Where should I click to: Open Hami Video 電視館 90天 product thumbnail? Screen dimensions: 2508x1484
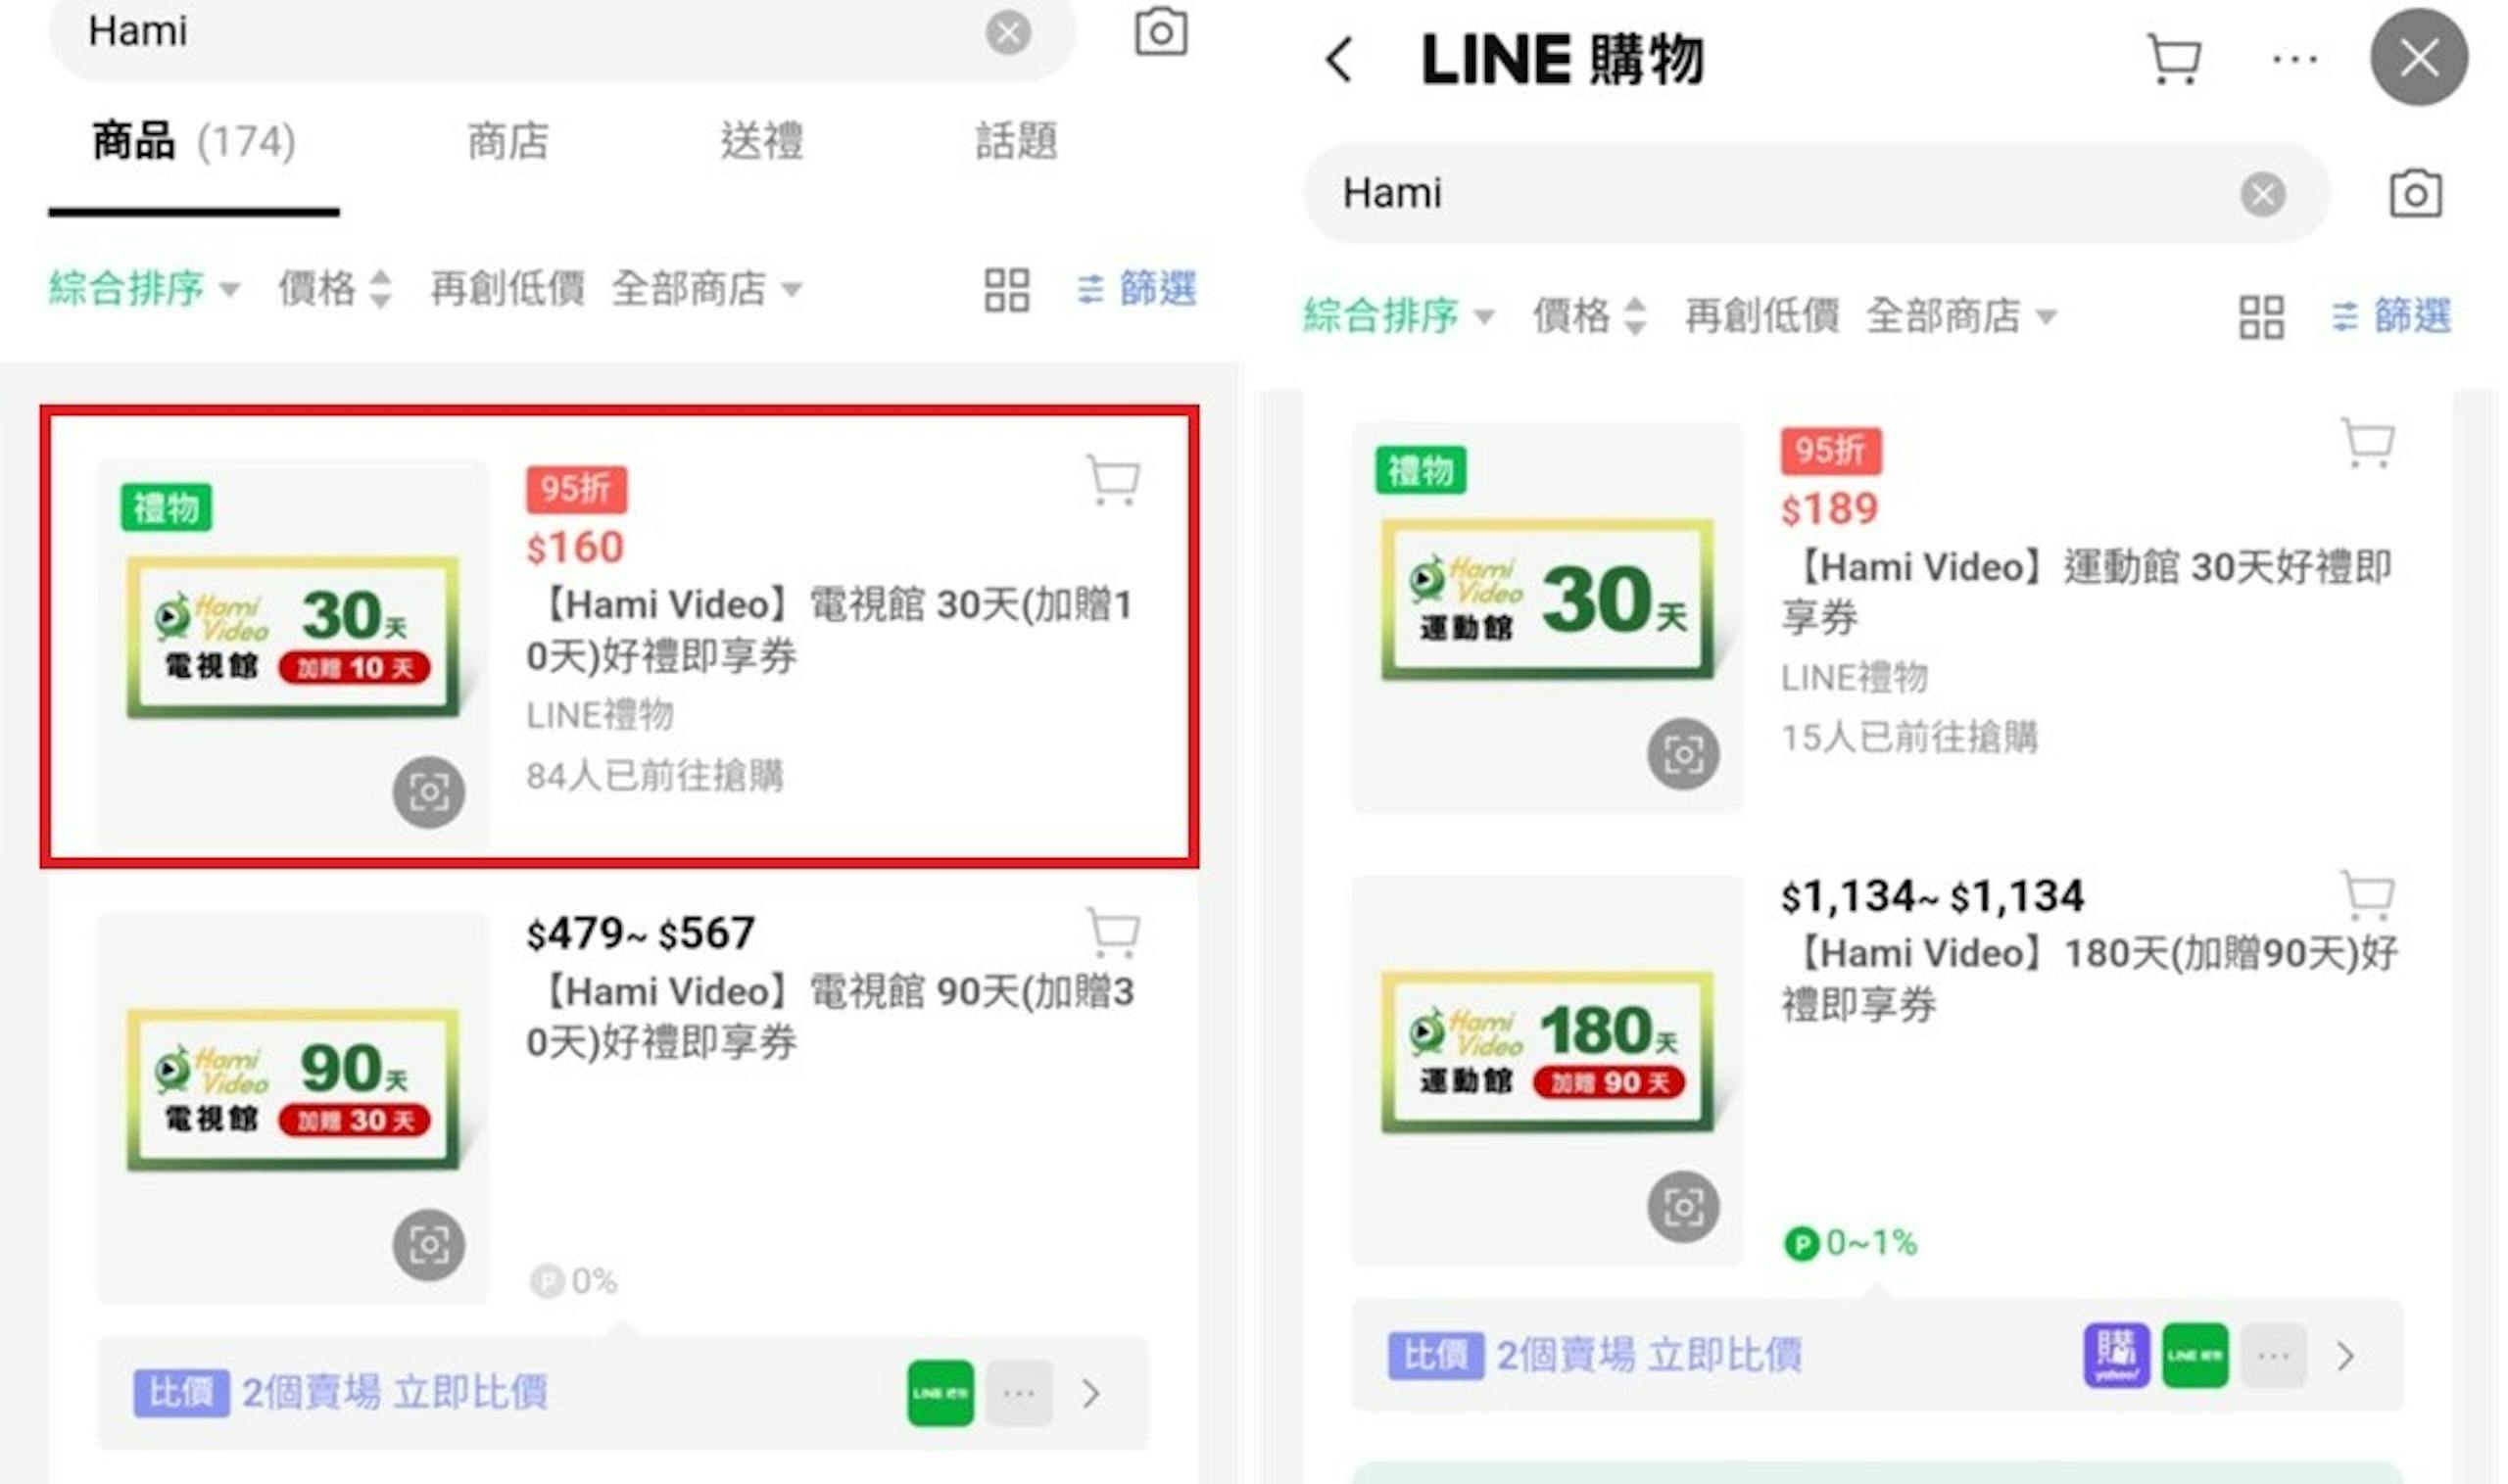pyautogui.click(x=292, y=1107)
